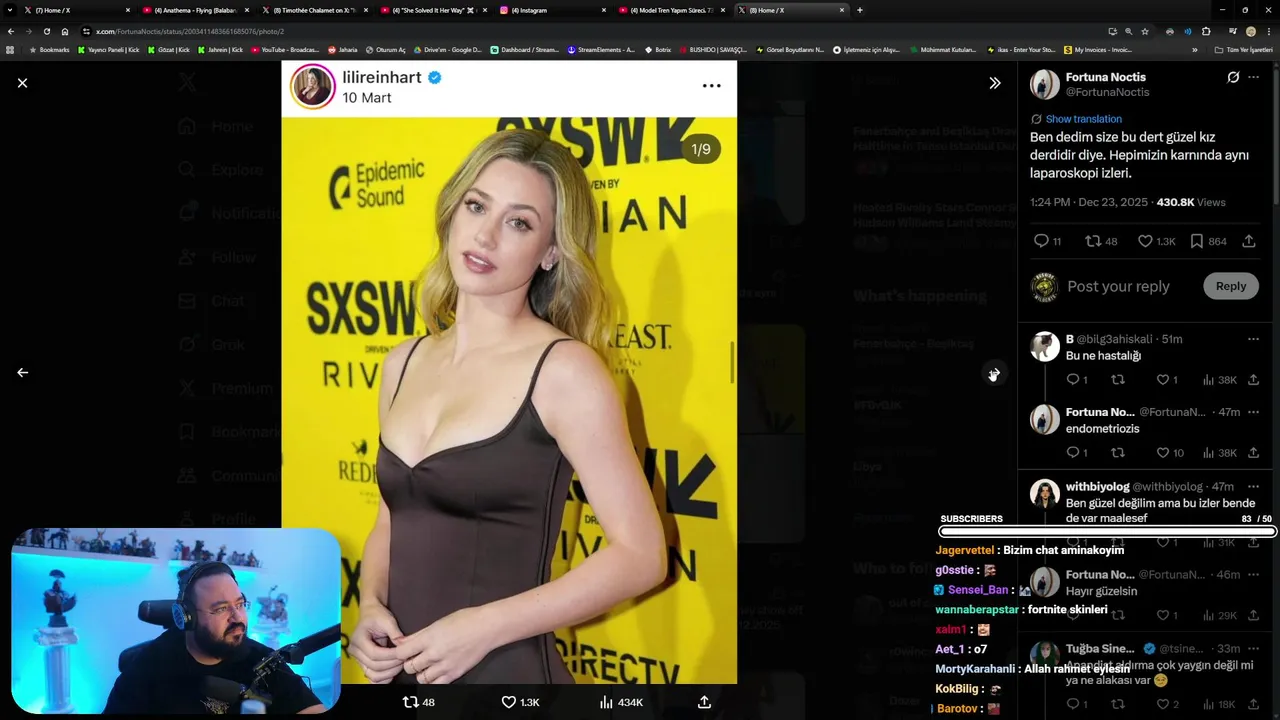Viewport: 1280px width, 720px height.
Task: Open the three-dot menu on Instagram post image
Action: [711, 86]
